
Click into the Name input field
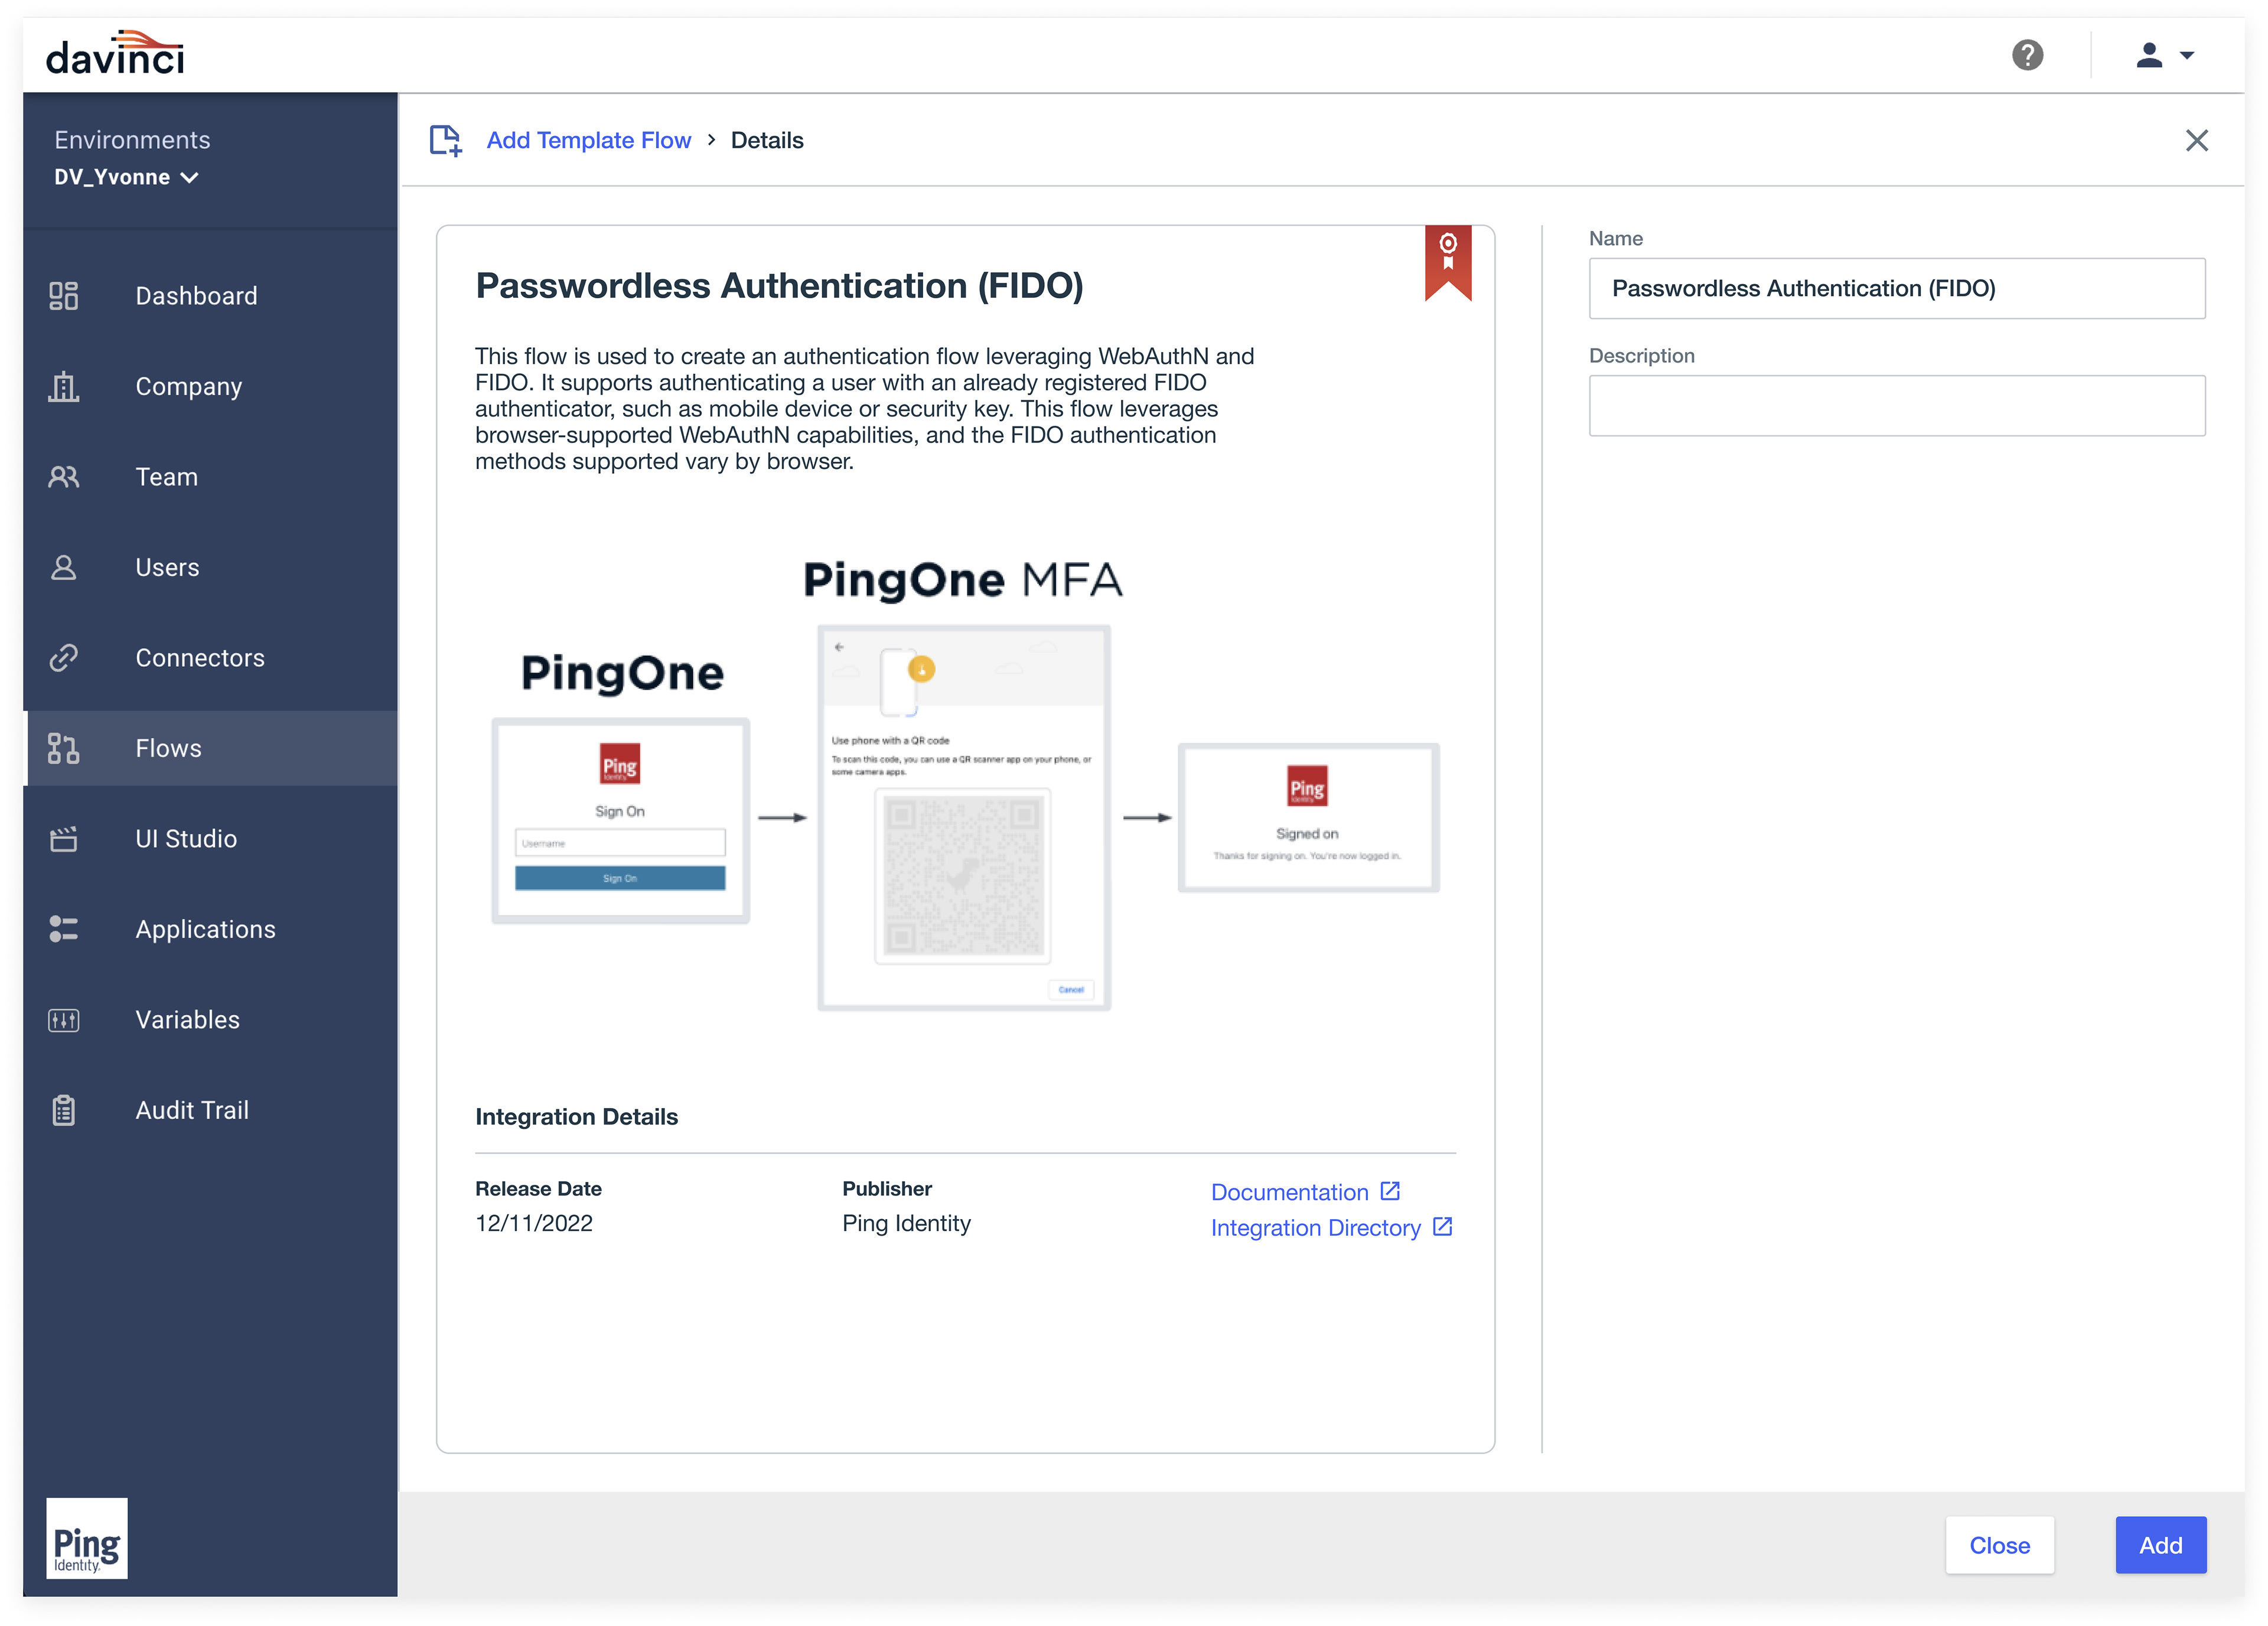pyautogui.click(x=1897, y=288)
